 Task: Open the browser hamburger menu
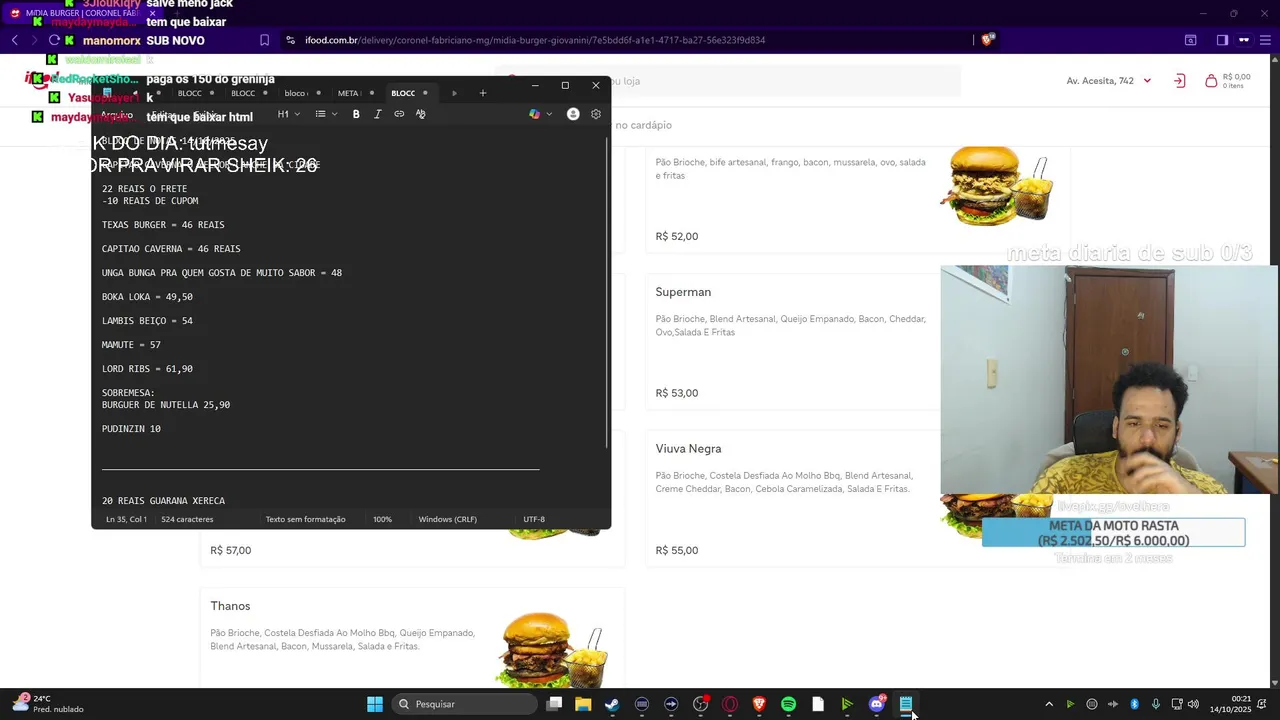(x=1265, y=40)
